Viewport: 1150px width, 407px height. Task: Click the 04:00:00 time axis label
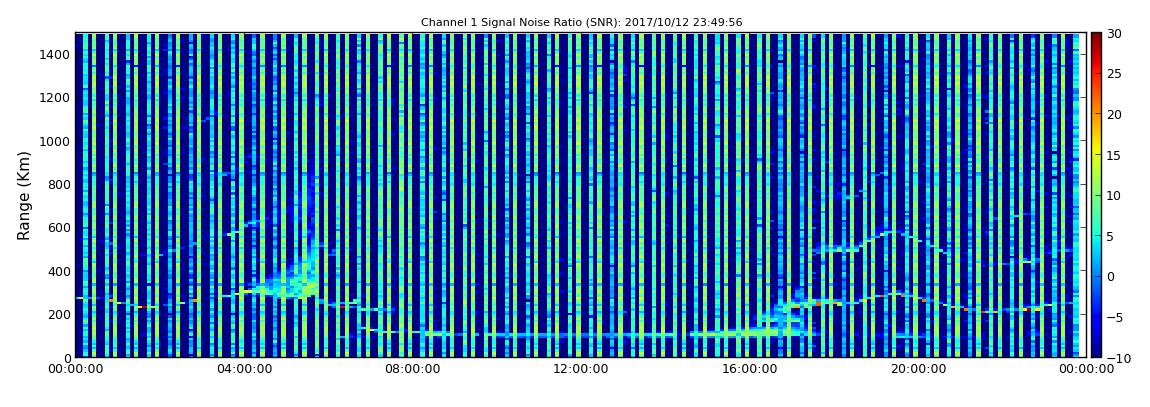point(246,370)
